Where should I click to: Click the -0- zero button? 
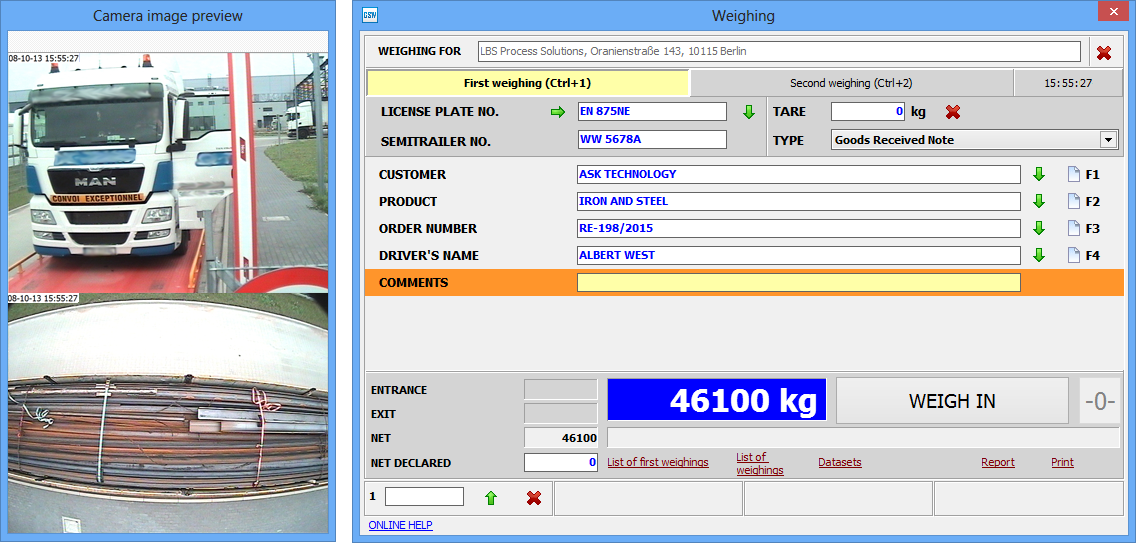click(x=1099, y=401)
